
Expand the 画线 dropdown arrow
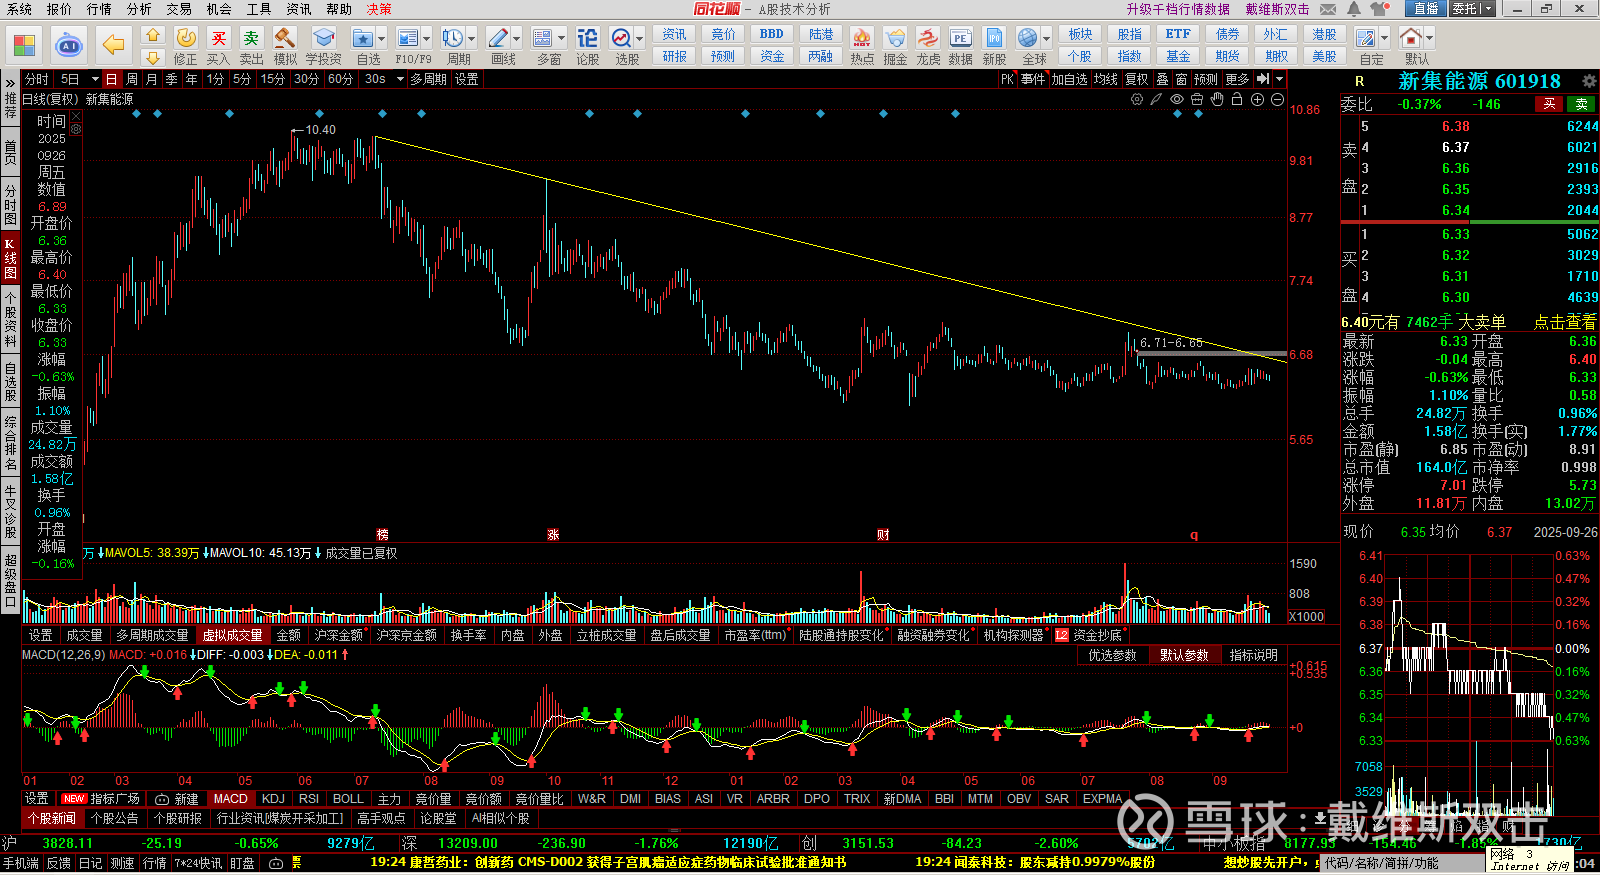(x=517, y=38)
